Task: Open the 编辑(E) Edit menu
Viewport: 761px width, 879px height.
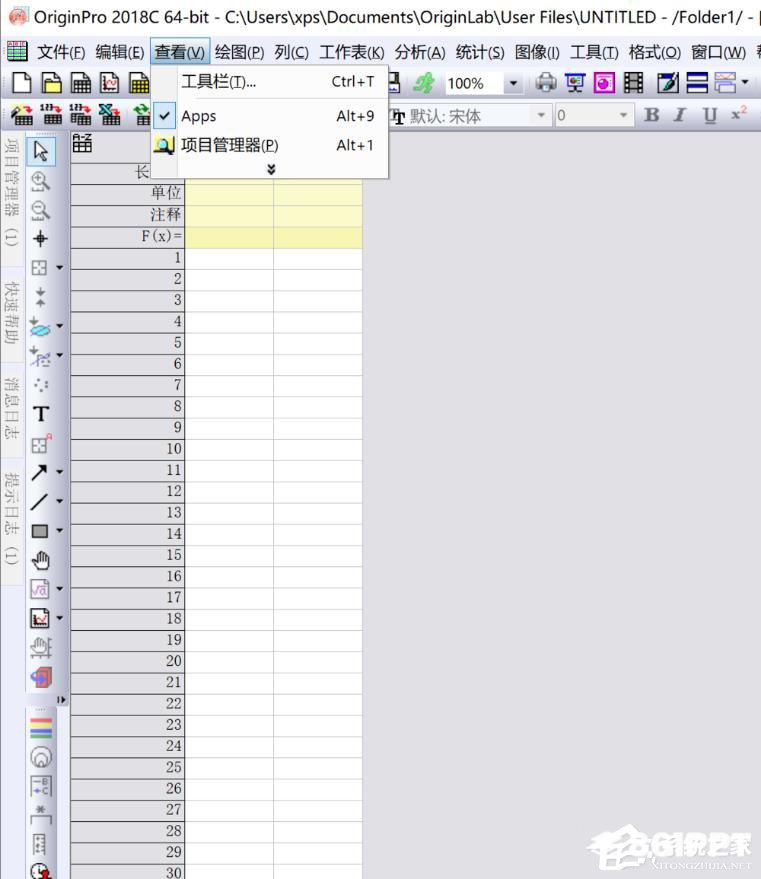Action: point(120,52)
